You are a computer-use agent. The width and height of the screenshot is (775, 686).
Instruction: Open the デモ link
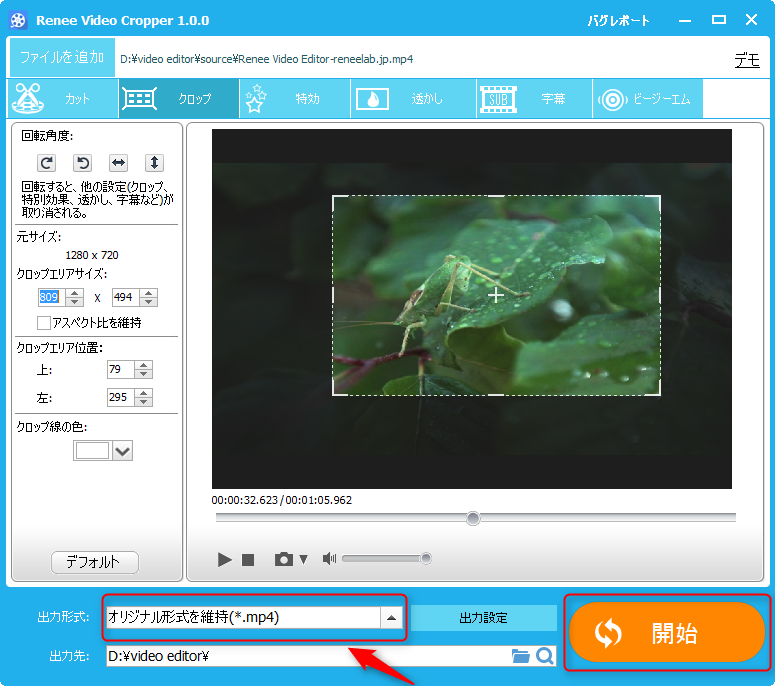point(747,60)
